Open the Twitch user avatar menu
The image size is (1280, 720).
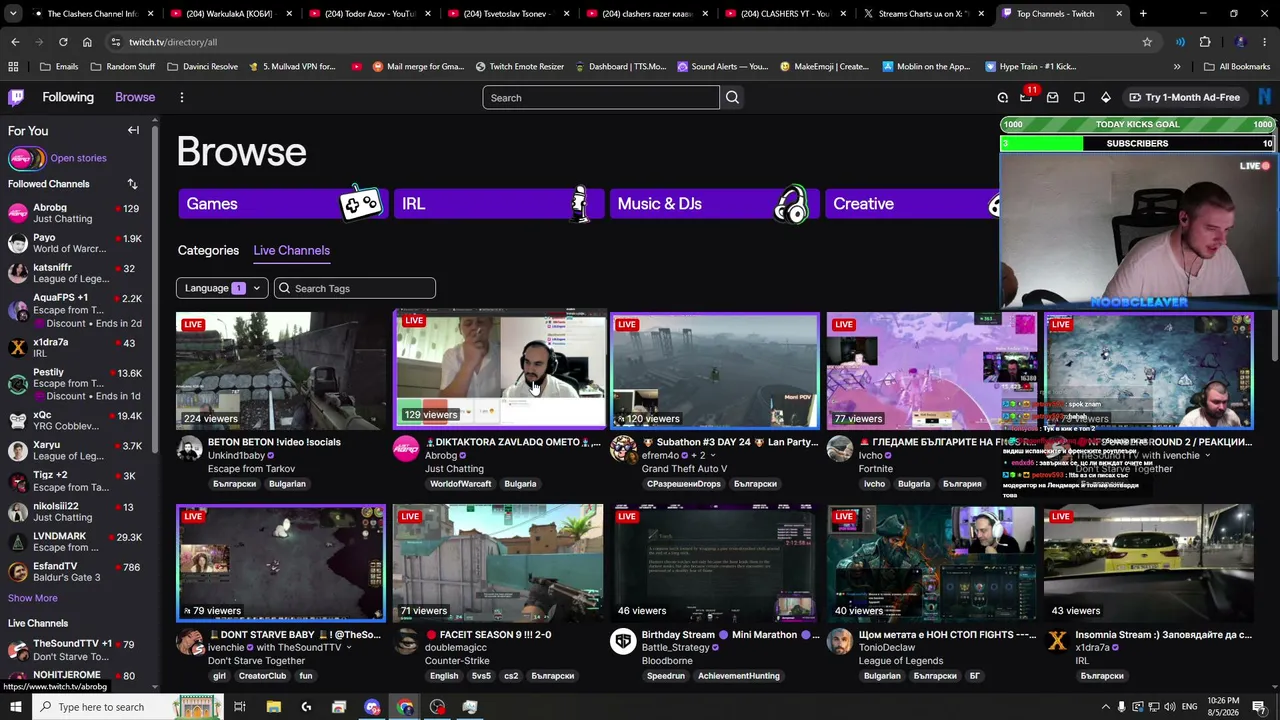(x=1264, y=97)
